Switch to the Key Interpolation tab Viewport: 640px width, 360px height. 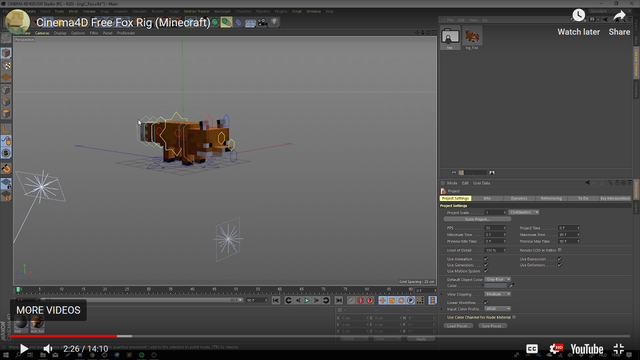click(x=615, y=198)
